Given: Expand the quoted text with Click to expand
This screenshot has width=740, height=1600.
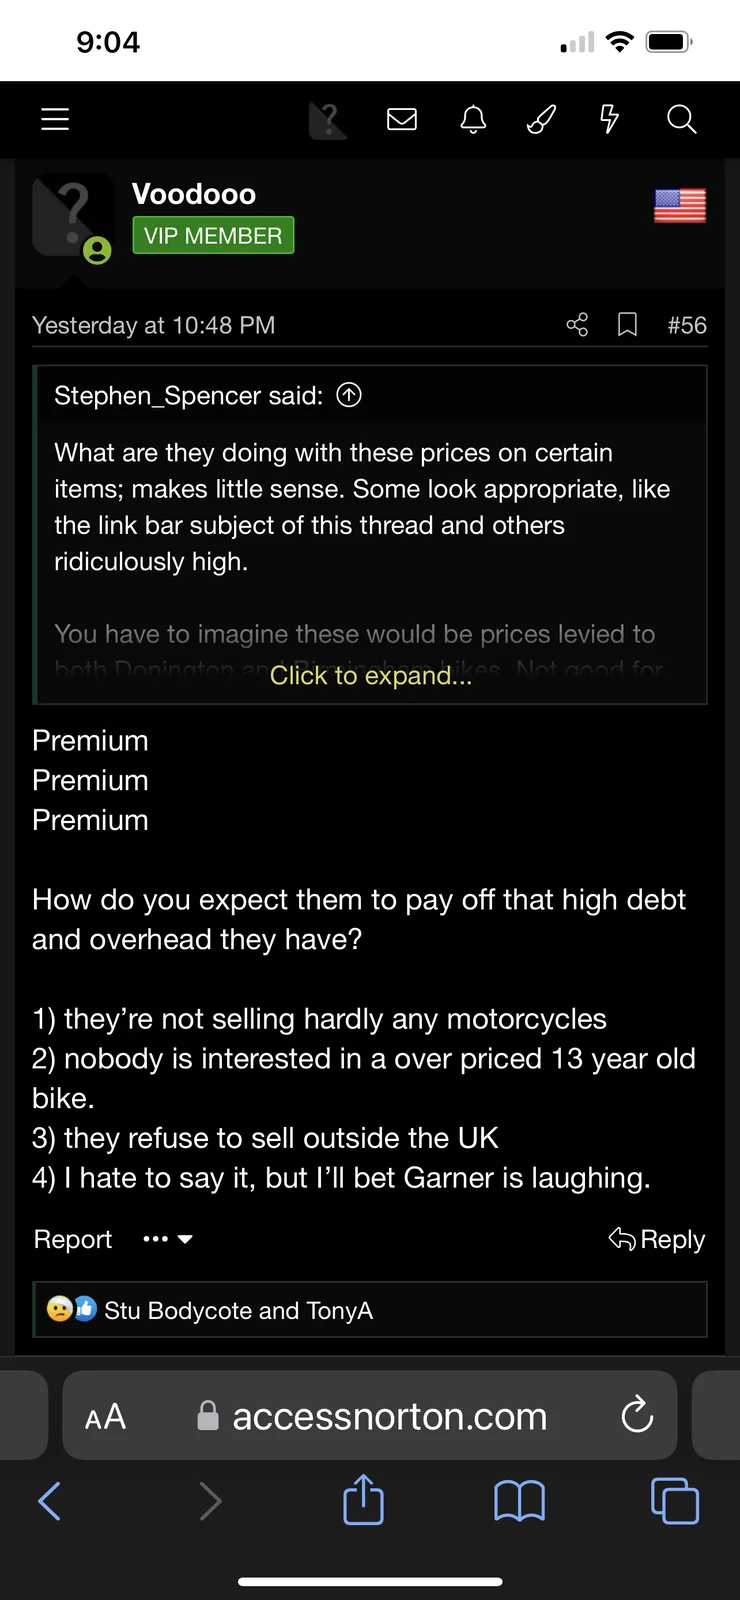Looking at the screenshot, I should click(370, 676).
